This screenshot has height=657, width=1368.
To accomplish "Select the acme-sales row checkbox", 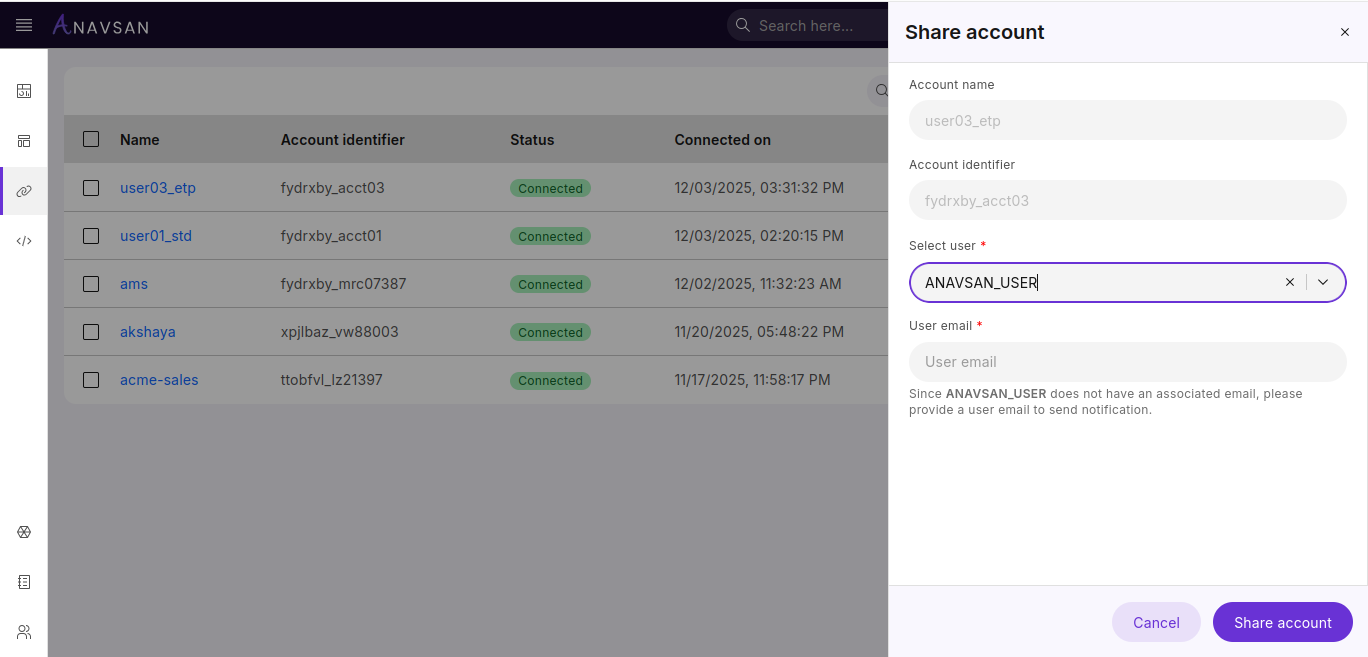I will [x=91, y=380].
